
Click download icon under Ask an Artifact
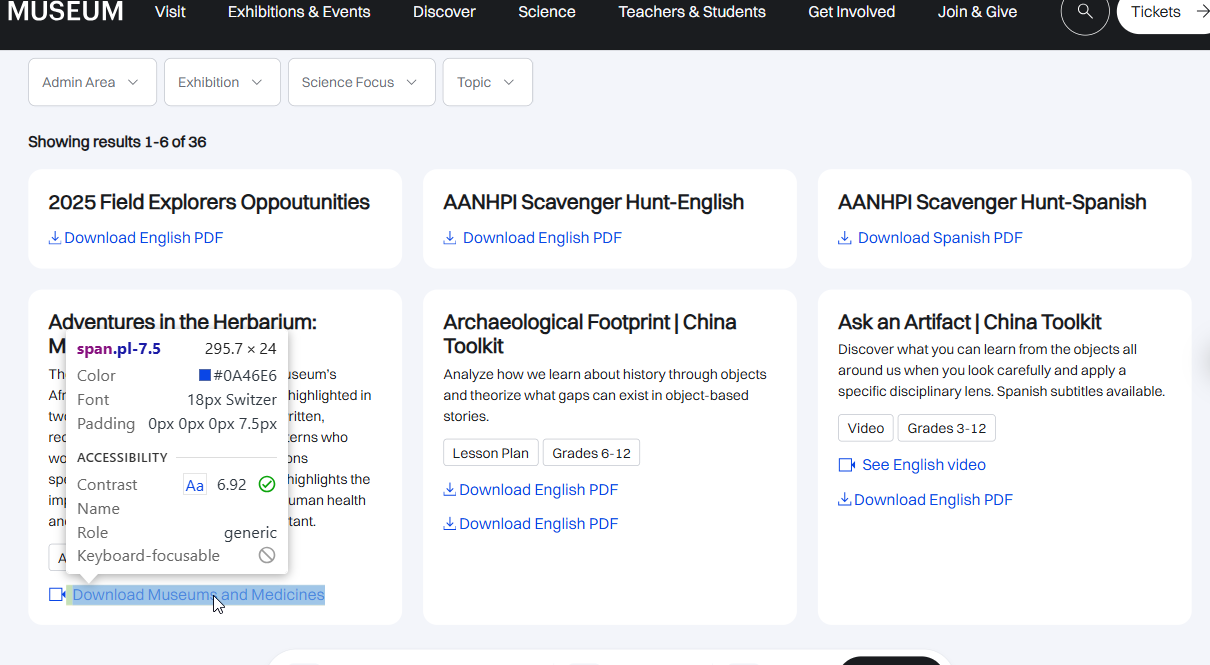click(845, 500)
